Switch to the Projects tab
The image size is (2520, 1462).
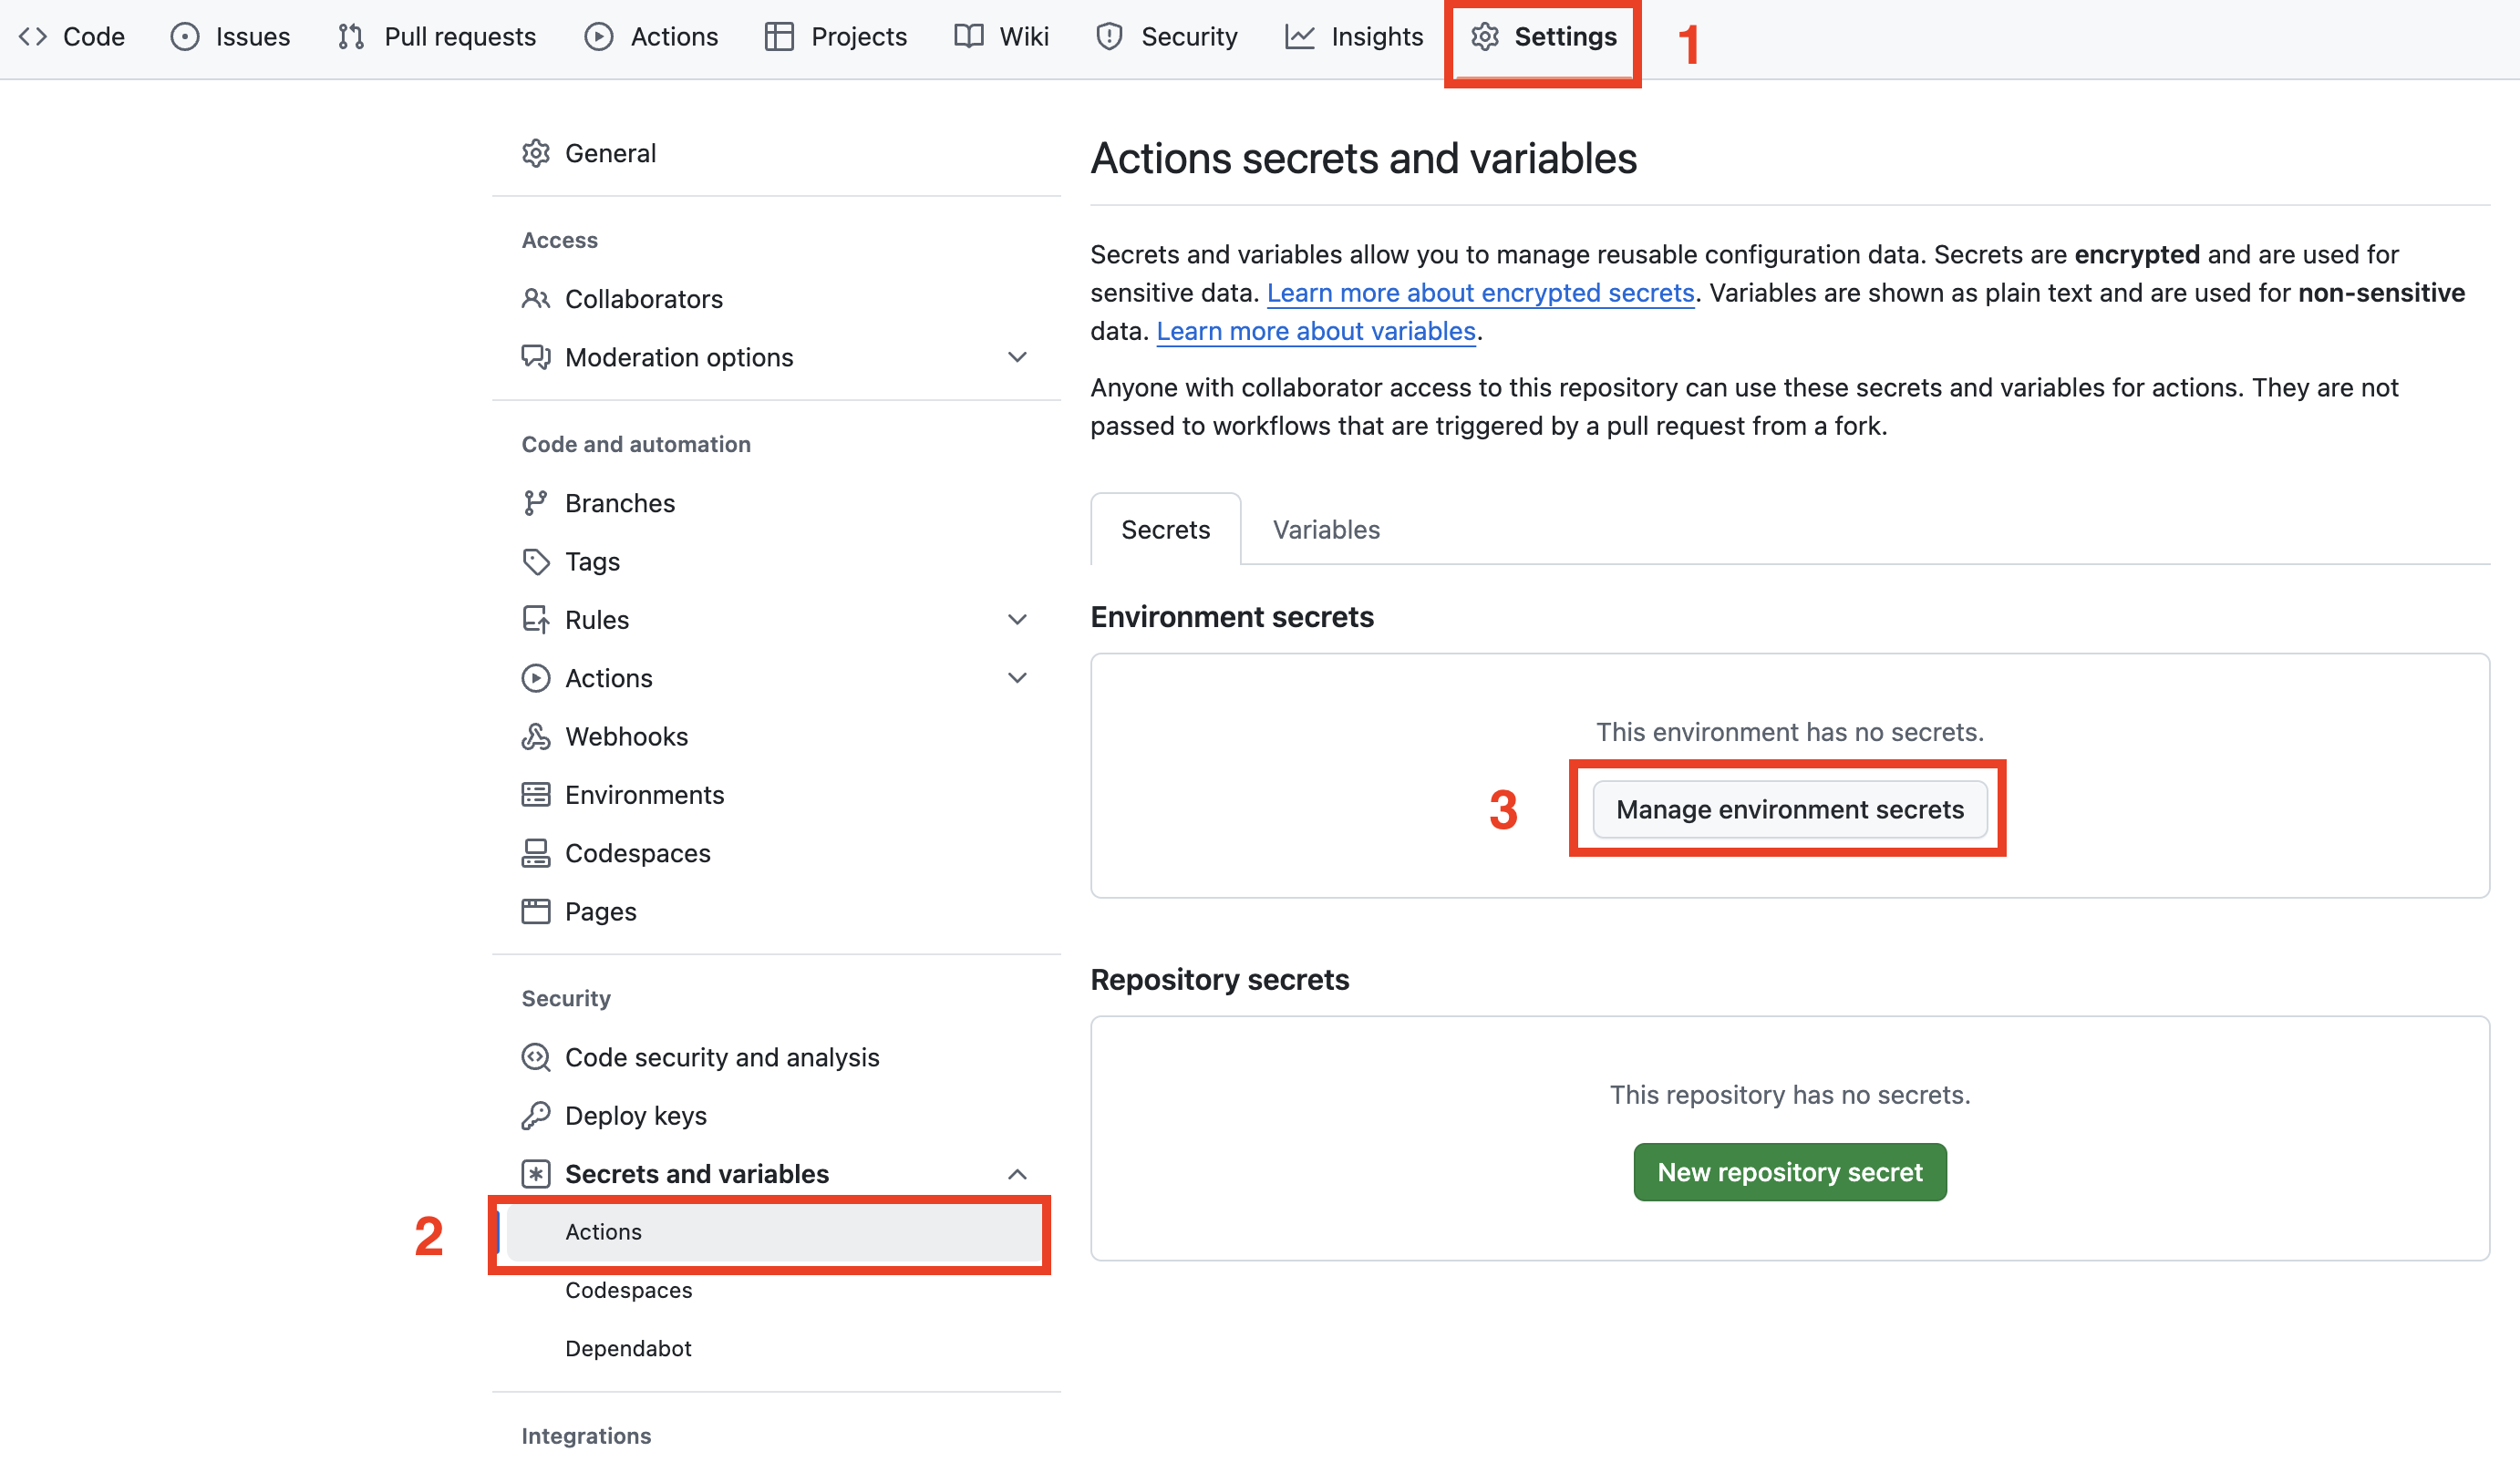pos(836,37)
